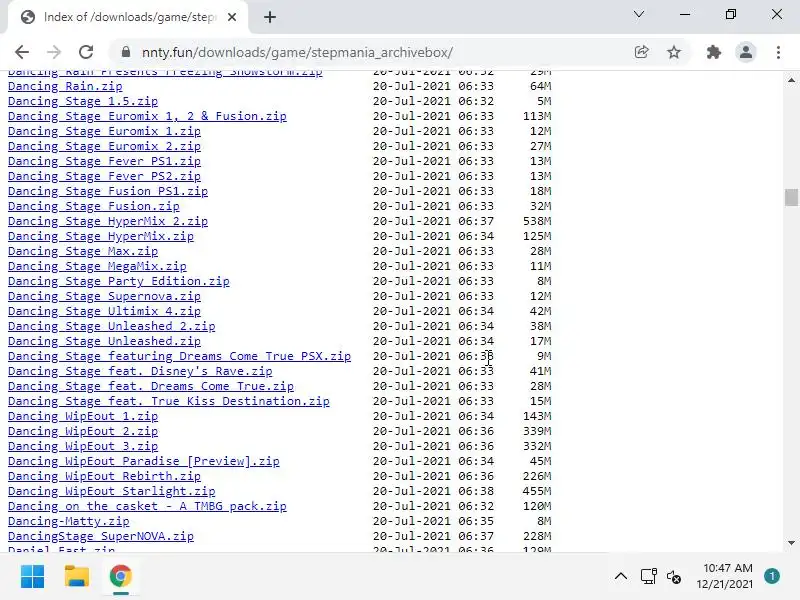Open File Explorer from the taskbar

point(77,577)
